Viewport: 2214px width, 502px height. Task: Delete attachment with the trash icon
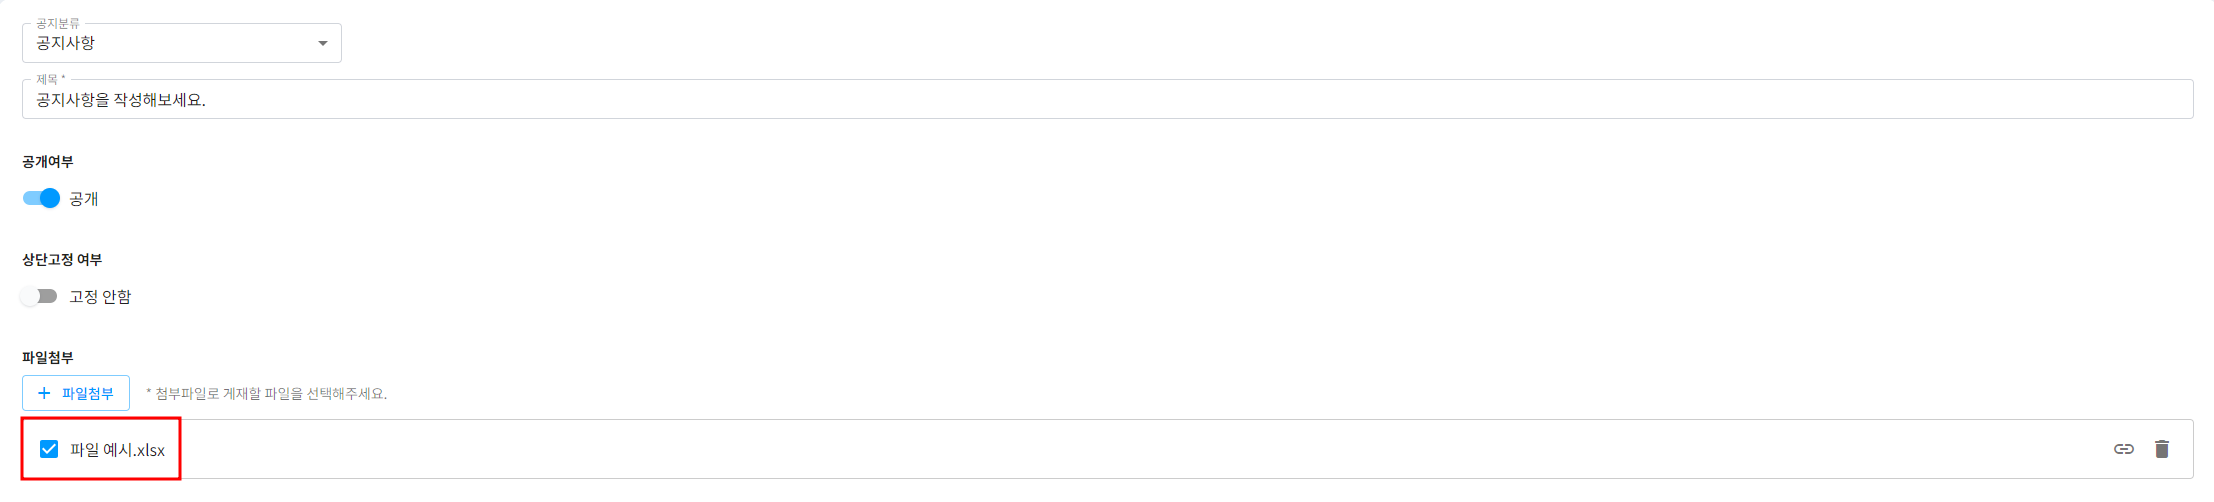point(2162,449)
